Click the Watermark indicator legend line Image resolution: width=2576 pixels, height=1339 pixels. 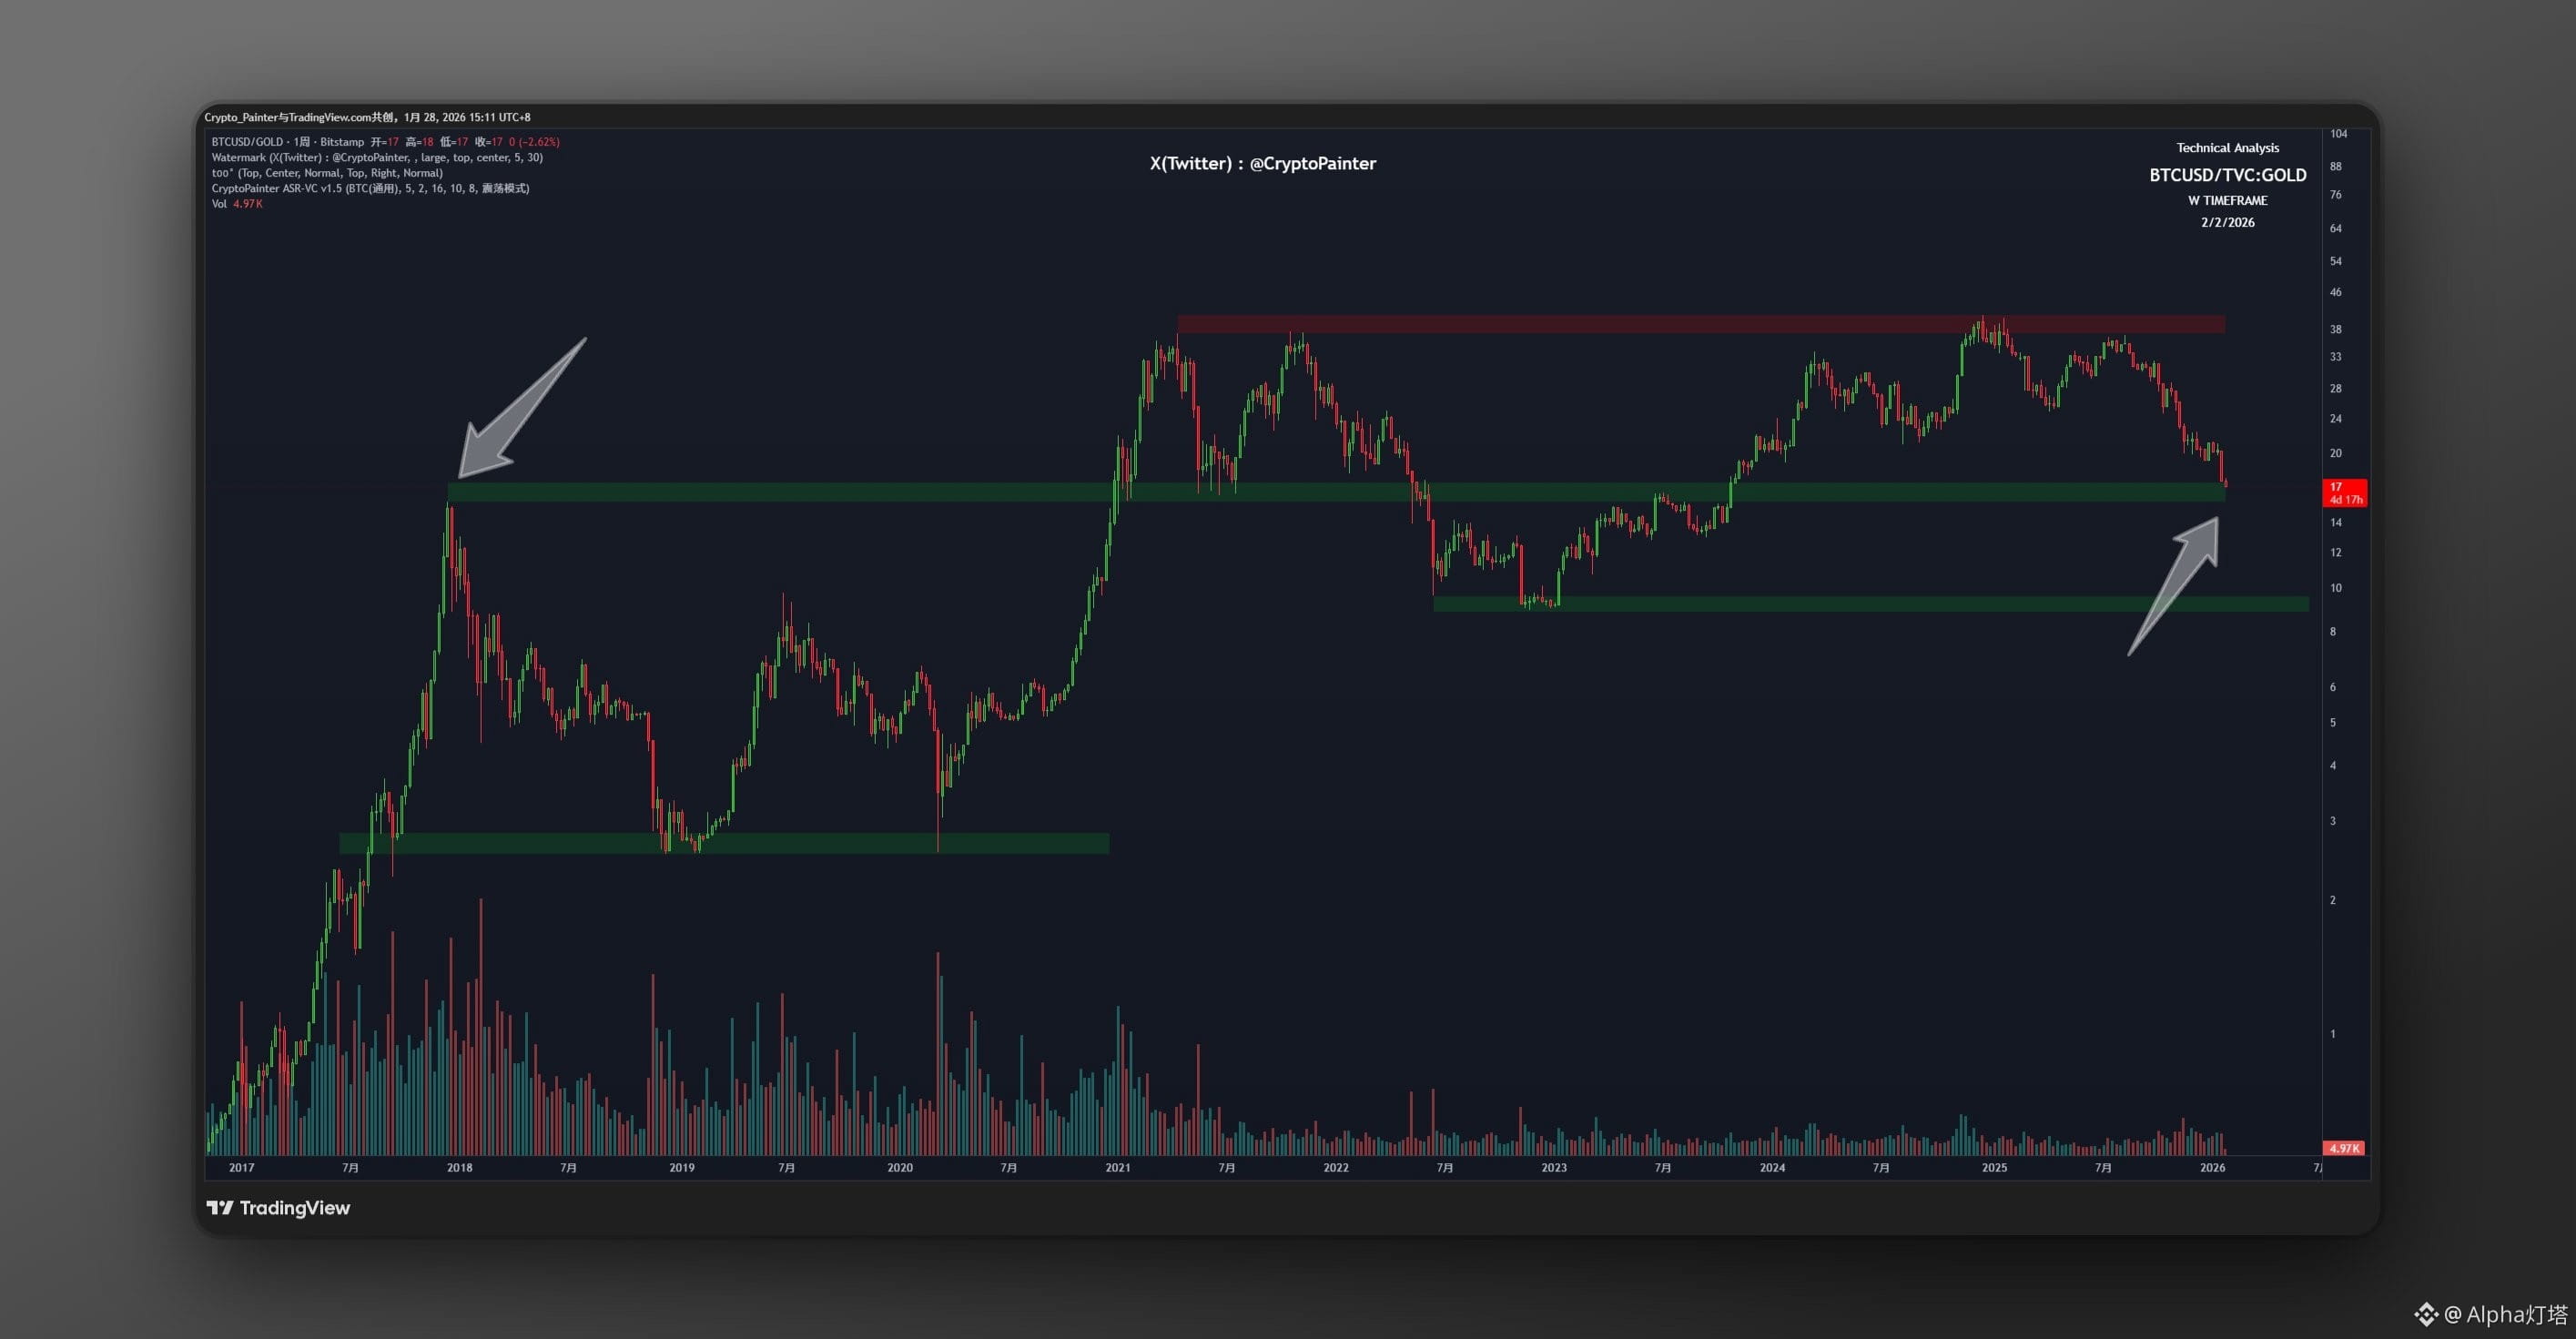[x=377, y=157]
